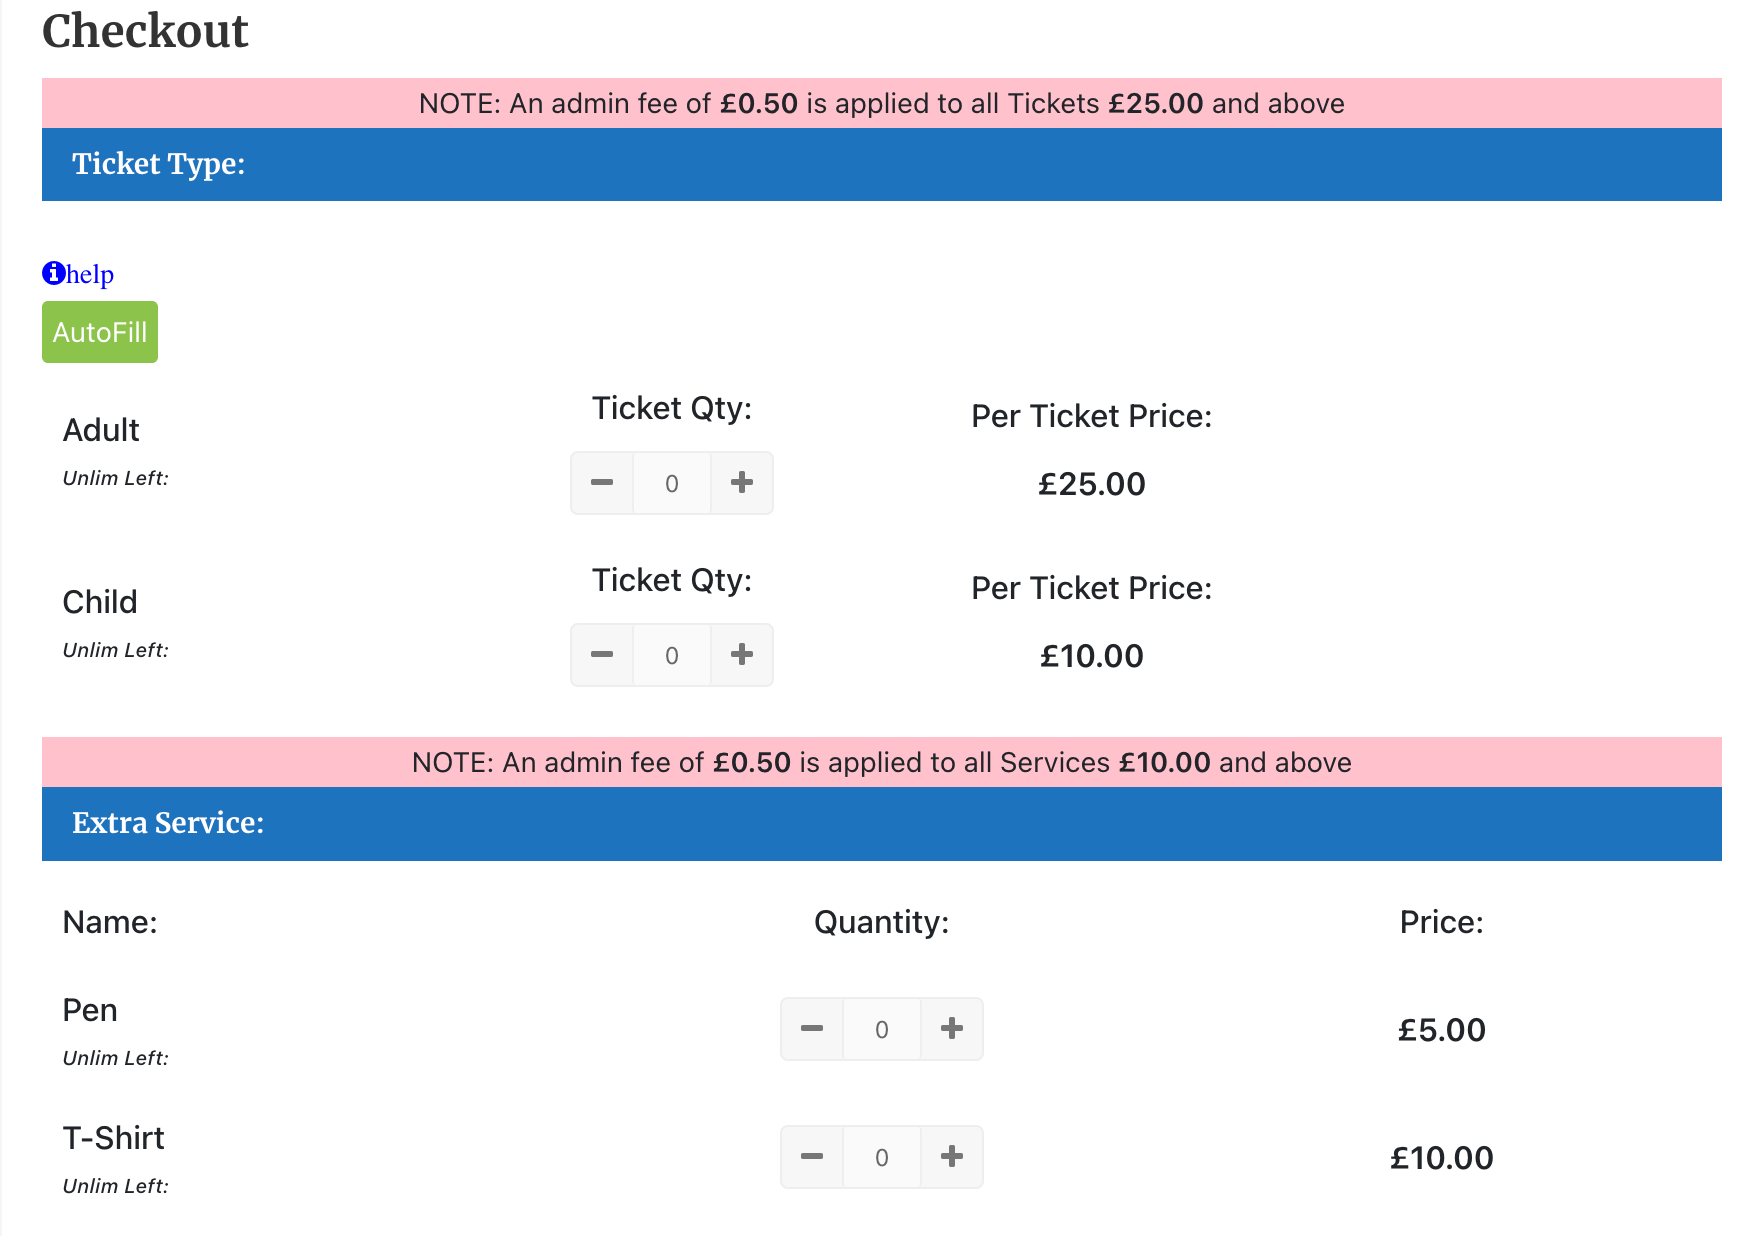
Task: Open the help link
Action: pyautogui.click(x=90, y=275)
